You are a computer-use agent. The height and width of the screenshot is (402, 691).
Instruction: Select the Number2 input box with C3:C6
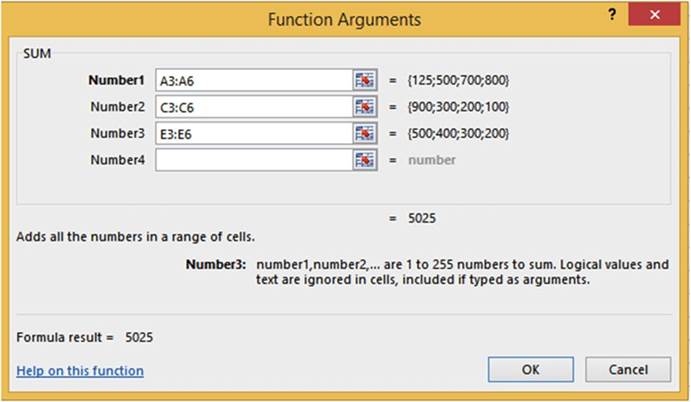coord(253,107)
